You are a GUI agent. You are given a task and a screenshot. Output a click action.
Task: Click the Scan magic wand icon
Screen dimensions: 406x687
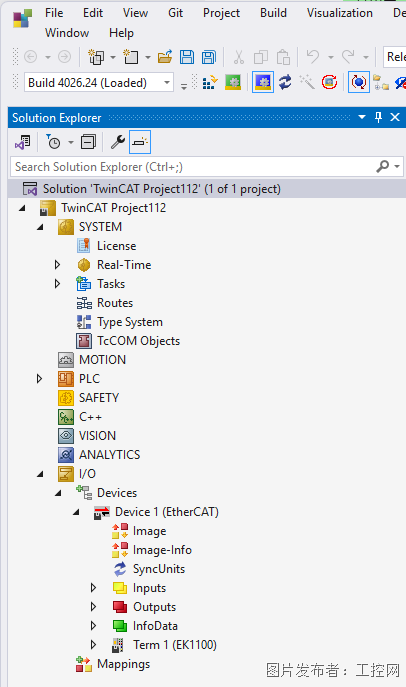(307, 82)
